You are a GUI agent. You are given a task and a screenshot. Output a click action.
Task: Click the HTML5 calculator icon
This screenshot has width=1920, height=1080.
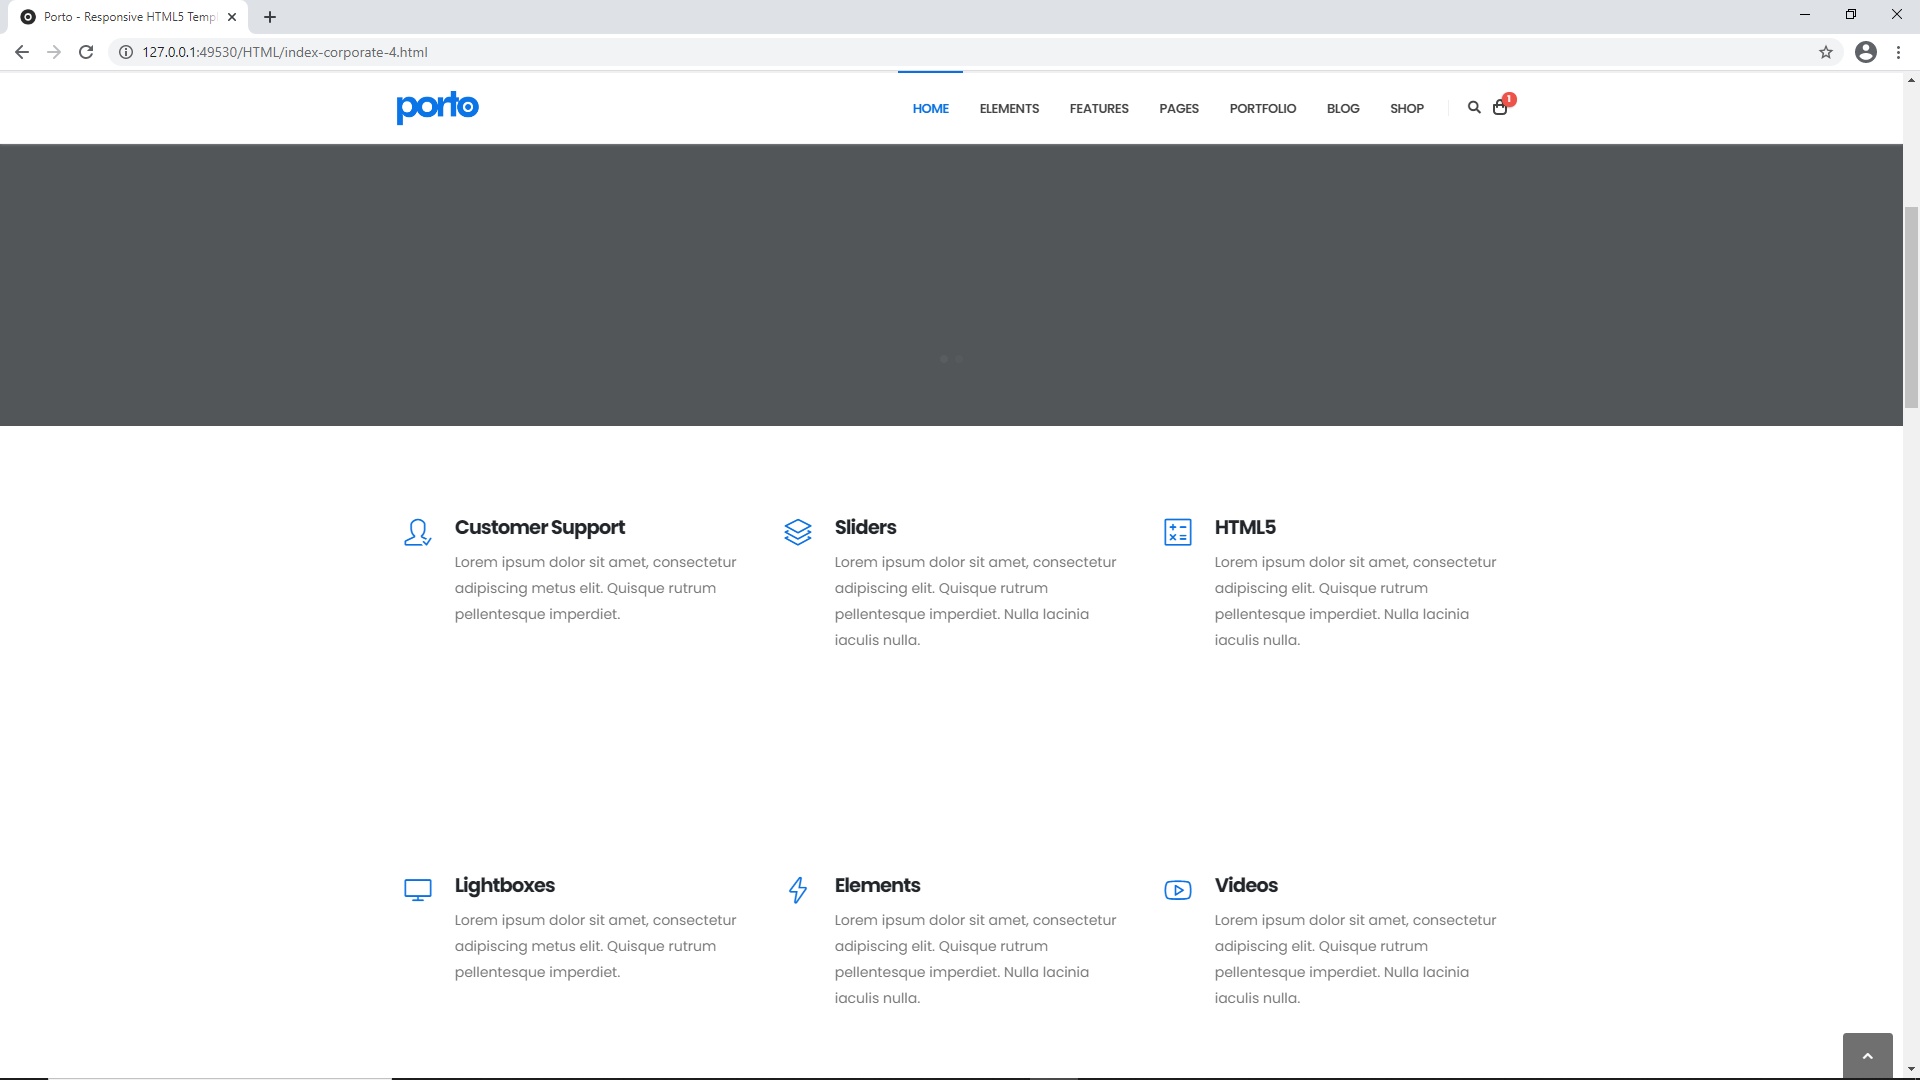coord(1177,532)
